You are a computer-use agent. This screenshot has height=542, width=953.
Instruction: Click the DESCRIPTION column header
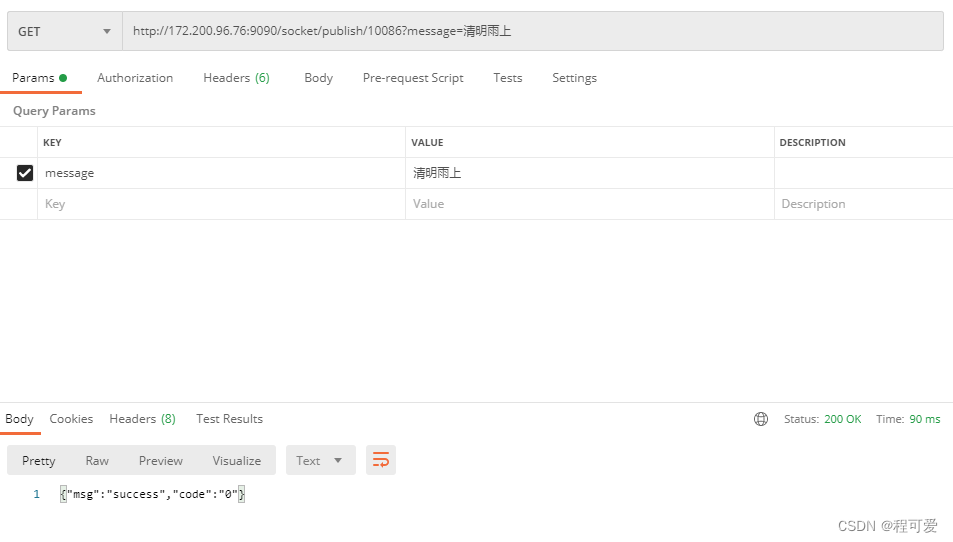point(813,143)
